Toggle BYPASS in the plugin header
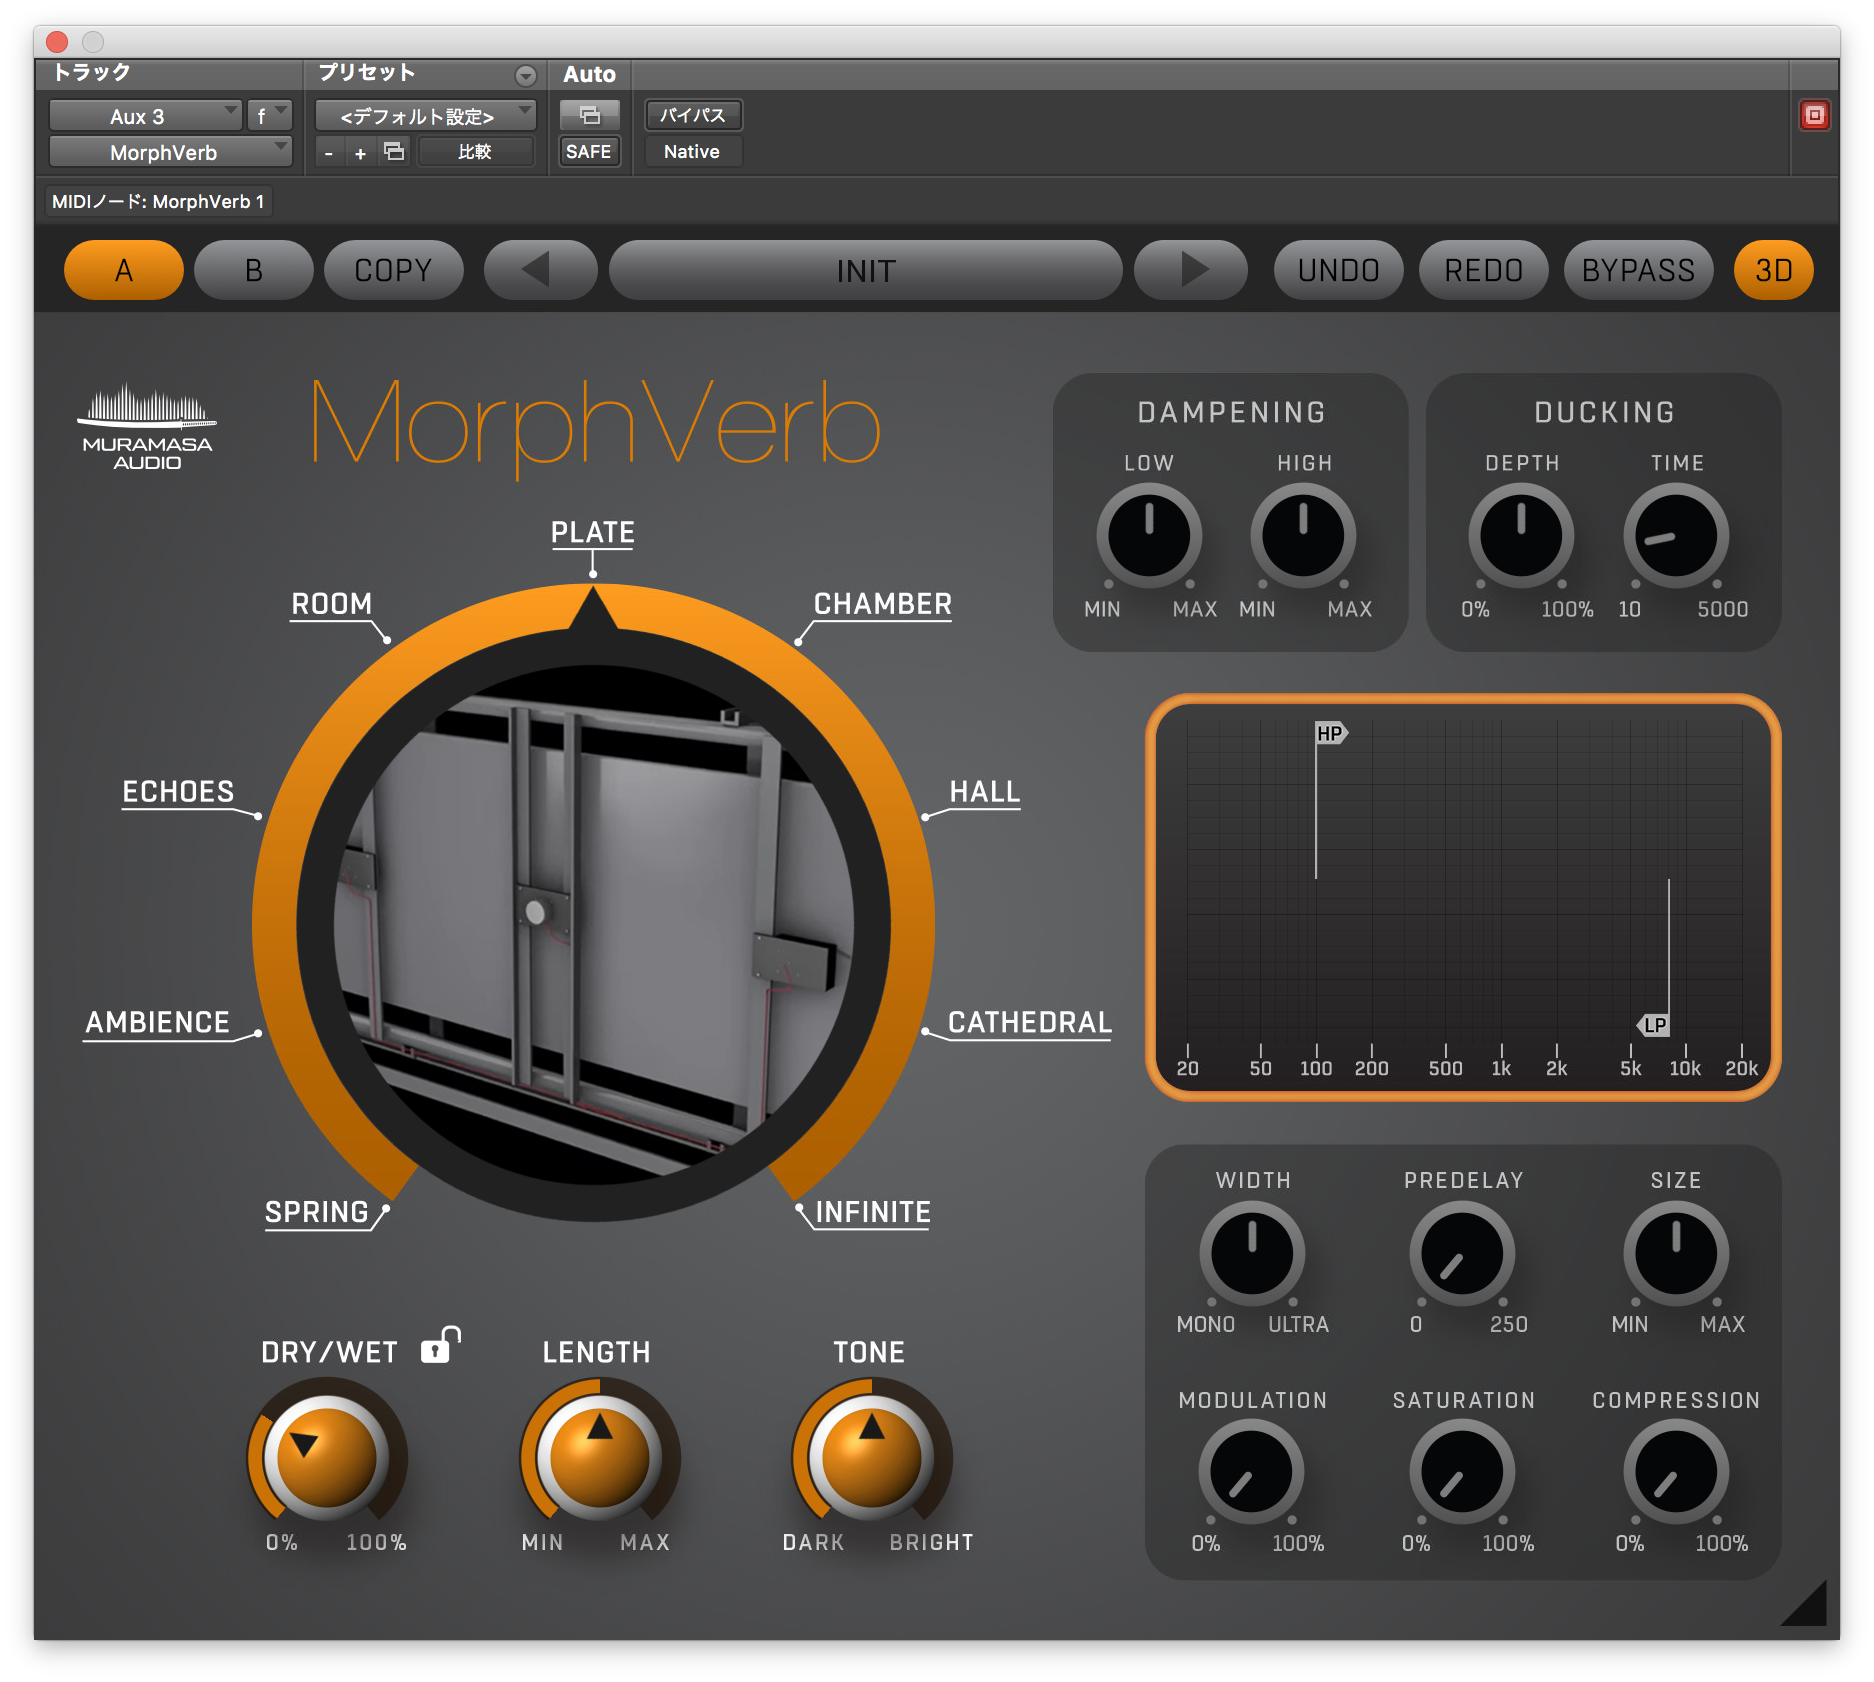 point(1639,269)
